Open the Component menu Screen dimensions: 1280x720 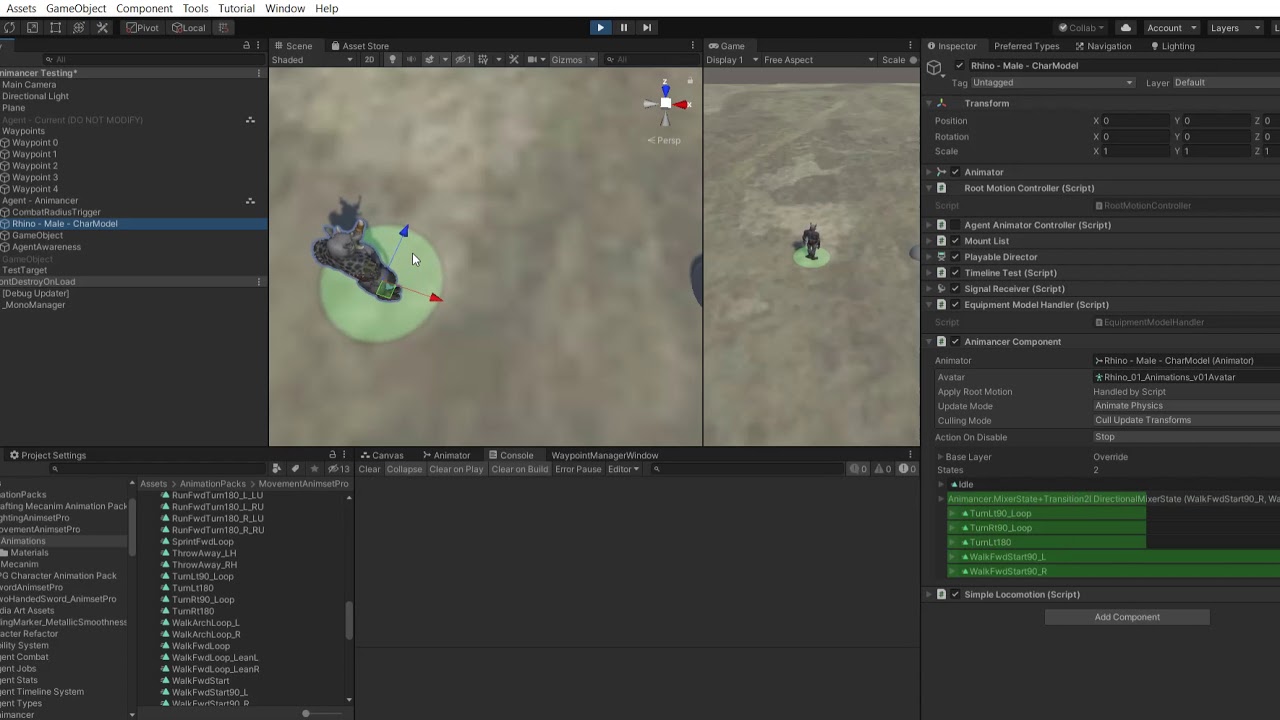(x=144, y=8)
